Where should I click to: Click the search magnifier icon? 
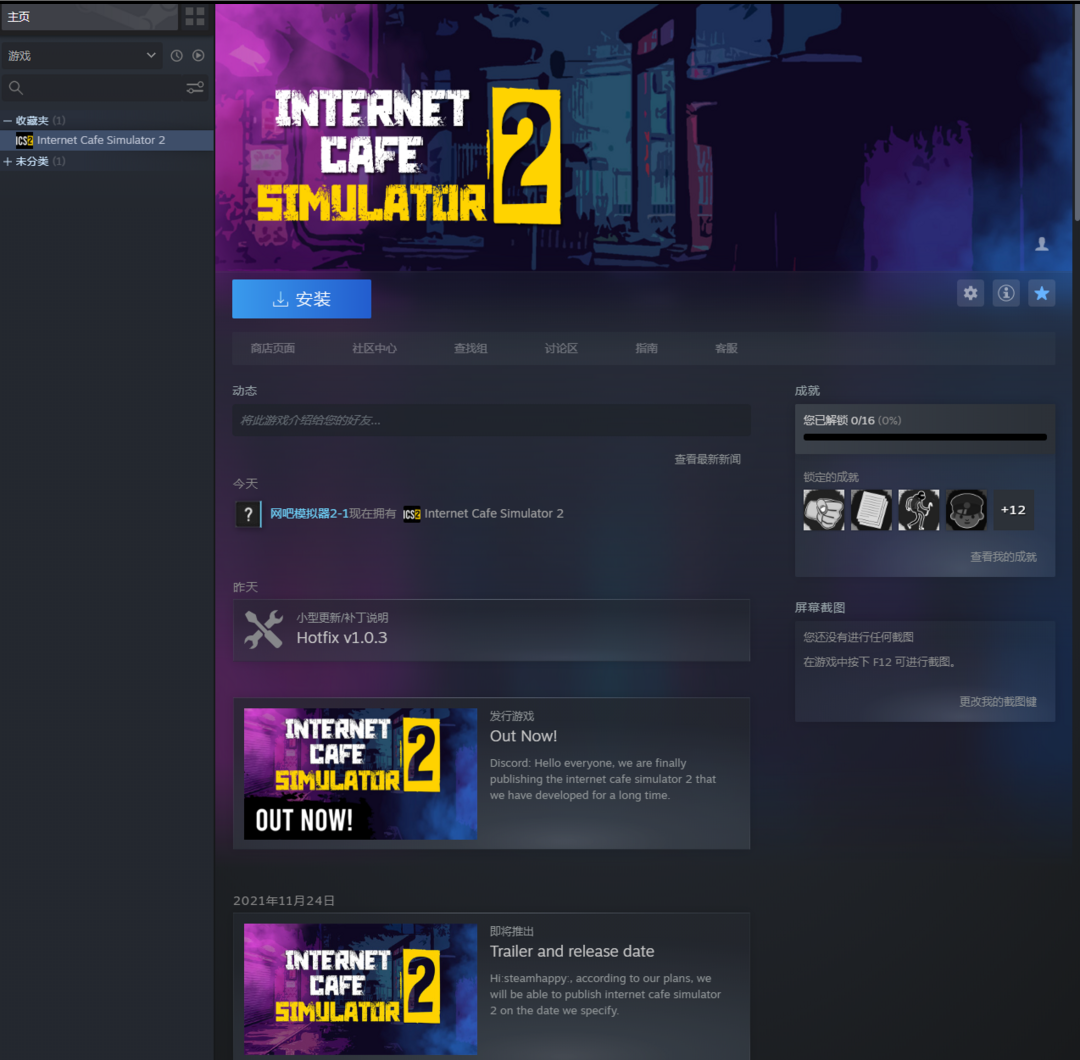point(16,87)
